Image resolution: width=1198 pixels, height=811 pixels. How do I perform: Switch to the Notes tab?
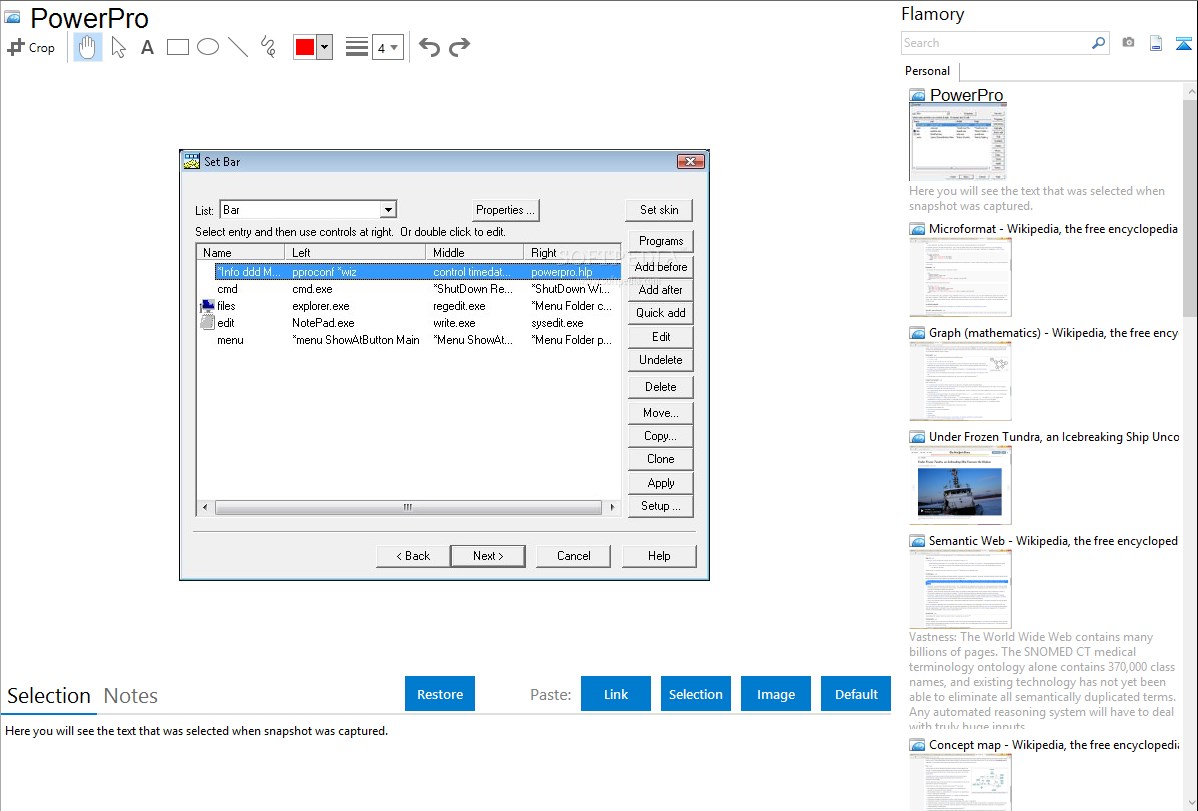coord(131,696)
